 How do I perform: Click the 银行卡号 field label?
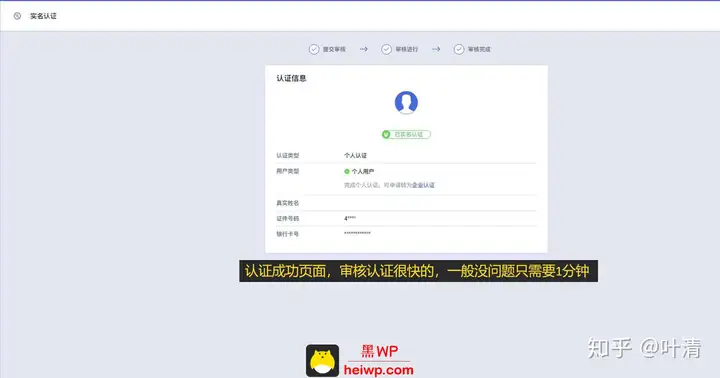coord(287,234)
